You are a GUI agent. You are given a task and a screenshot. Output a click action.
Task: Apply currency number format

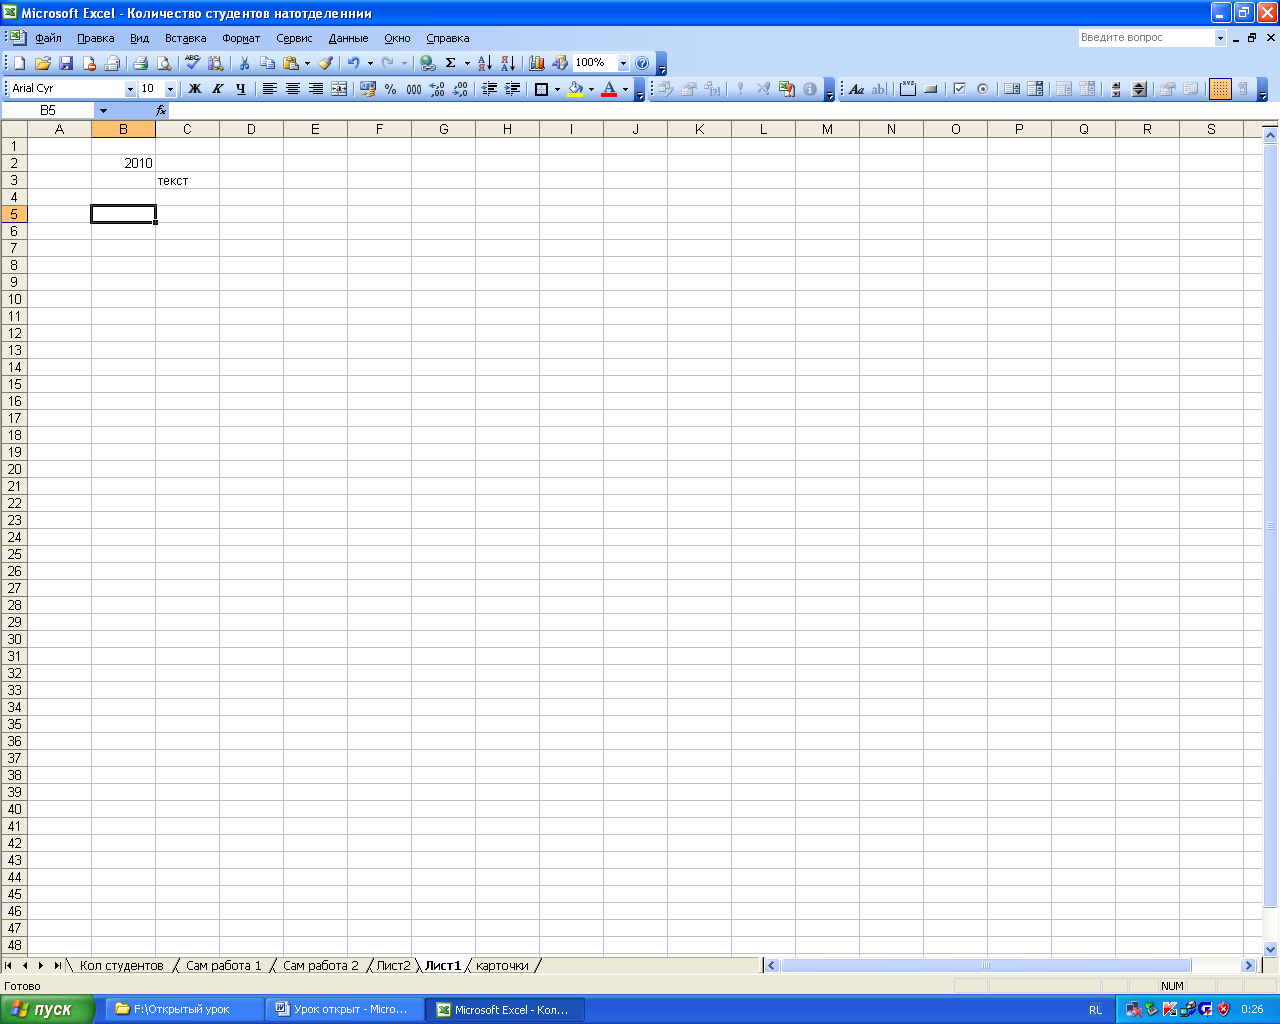[x=368, y=89]
